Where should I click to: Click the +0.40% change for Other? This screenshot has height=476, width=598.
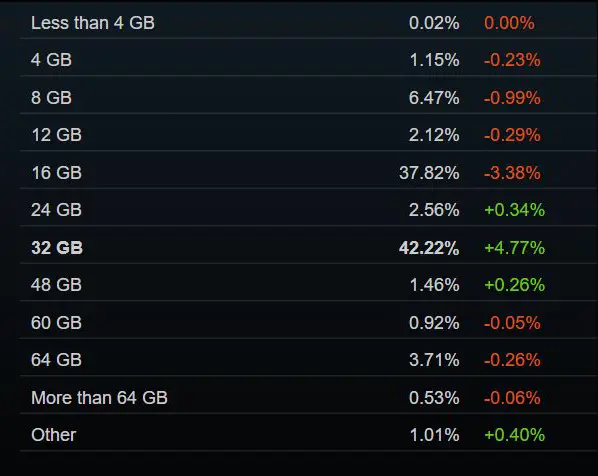pyautogui.click(x=514, y=435)
